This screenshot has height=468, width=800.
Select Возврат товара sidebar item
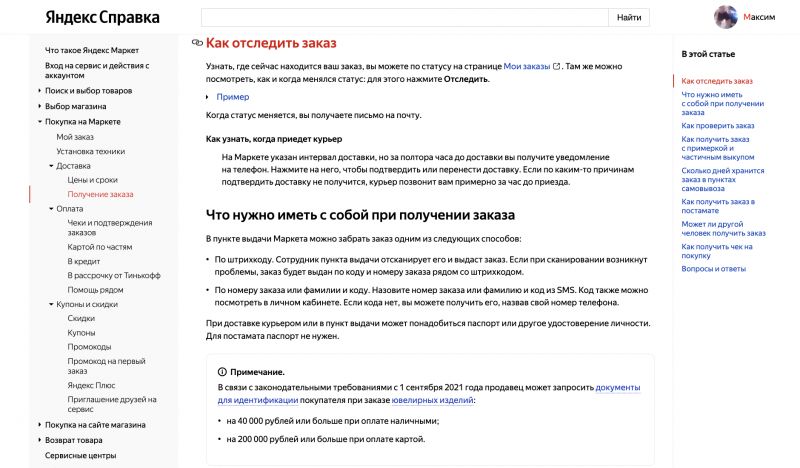point(73,440)
